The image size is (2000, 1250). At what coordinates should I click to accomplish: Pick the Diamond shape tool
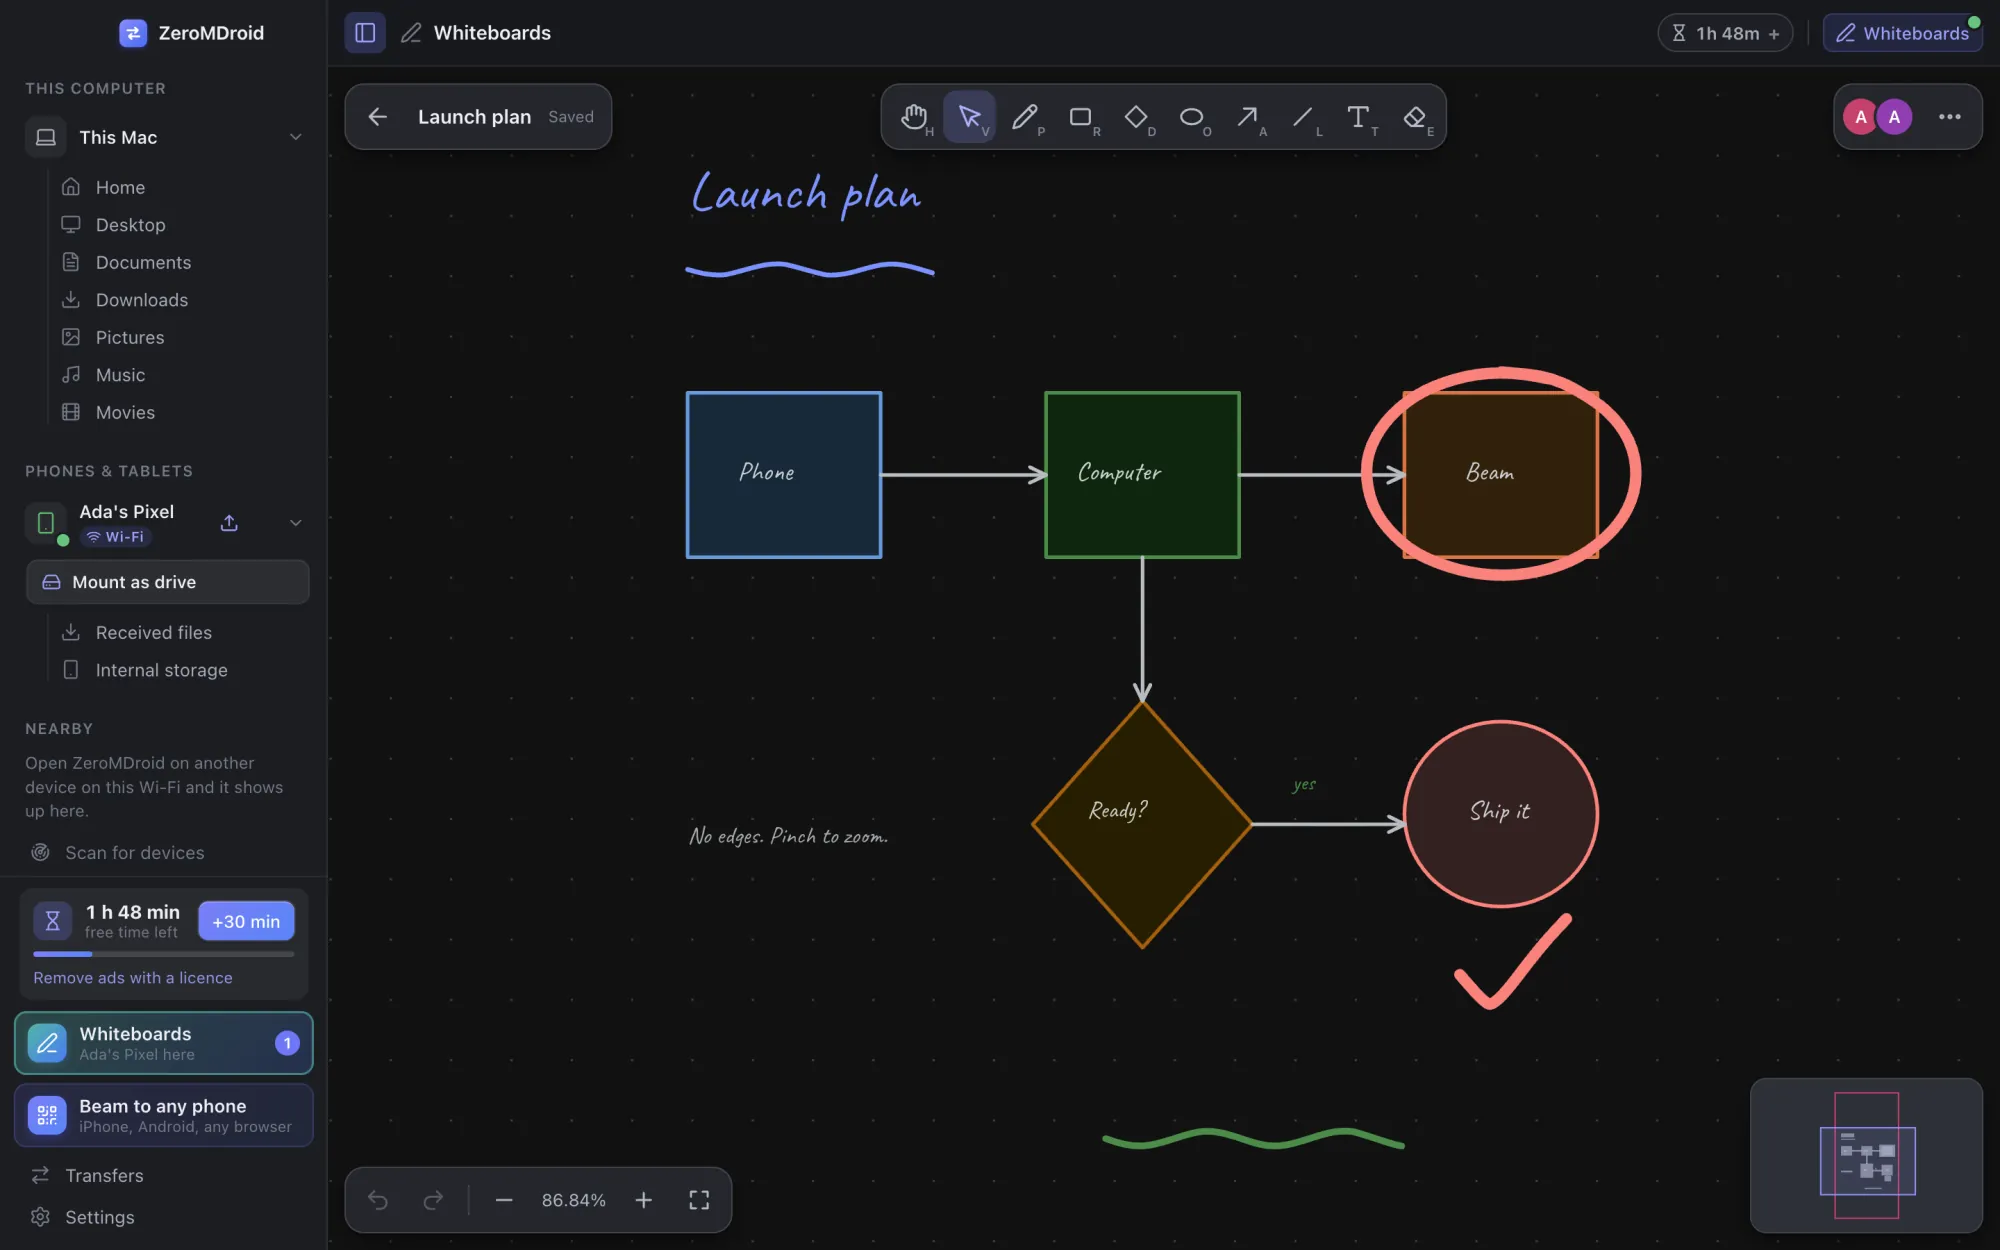pyautogui.click(x=1136, y=117)
